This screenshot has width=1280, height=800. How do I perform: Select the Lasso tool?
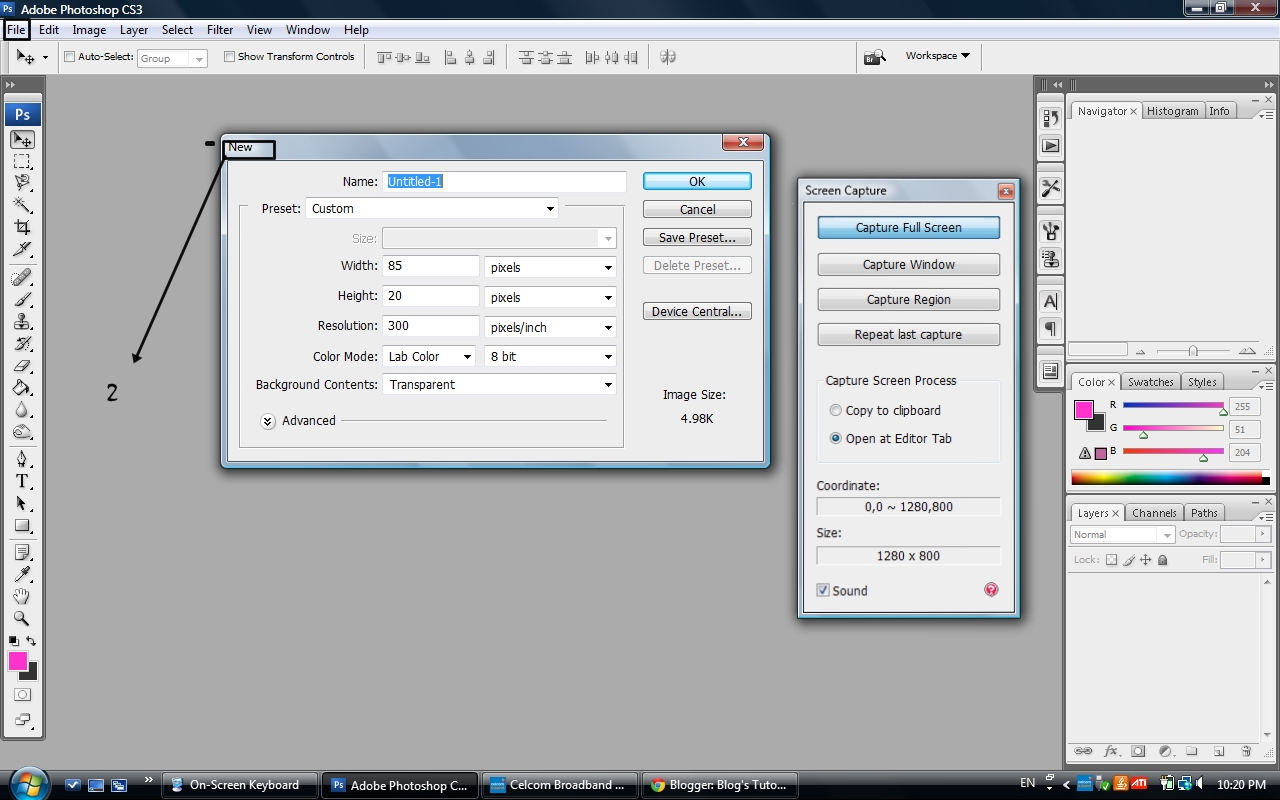pyautogui.click(x=22, y=183)
